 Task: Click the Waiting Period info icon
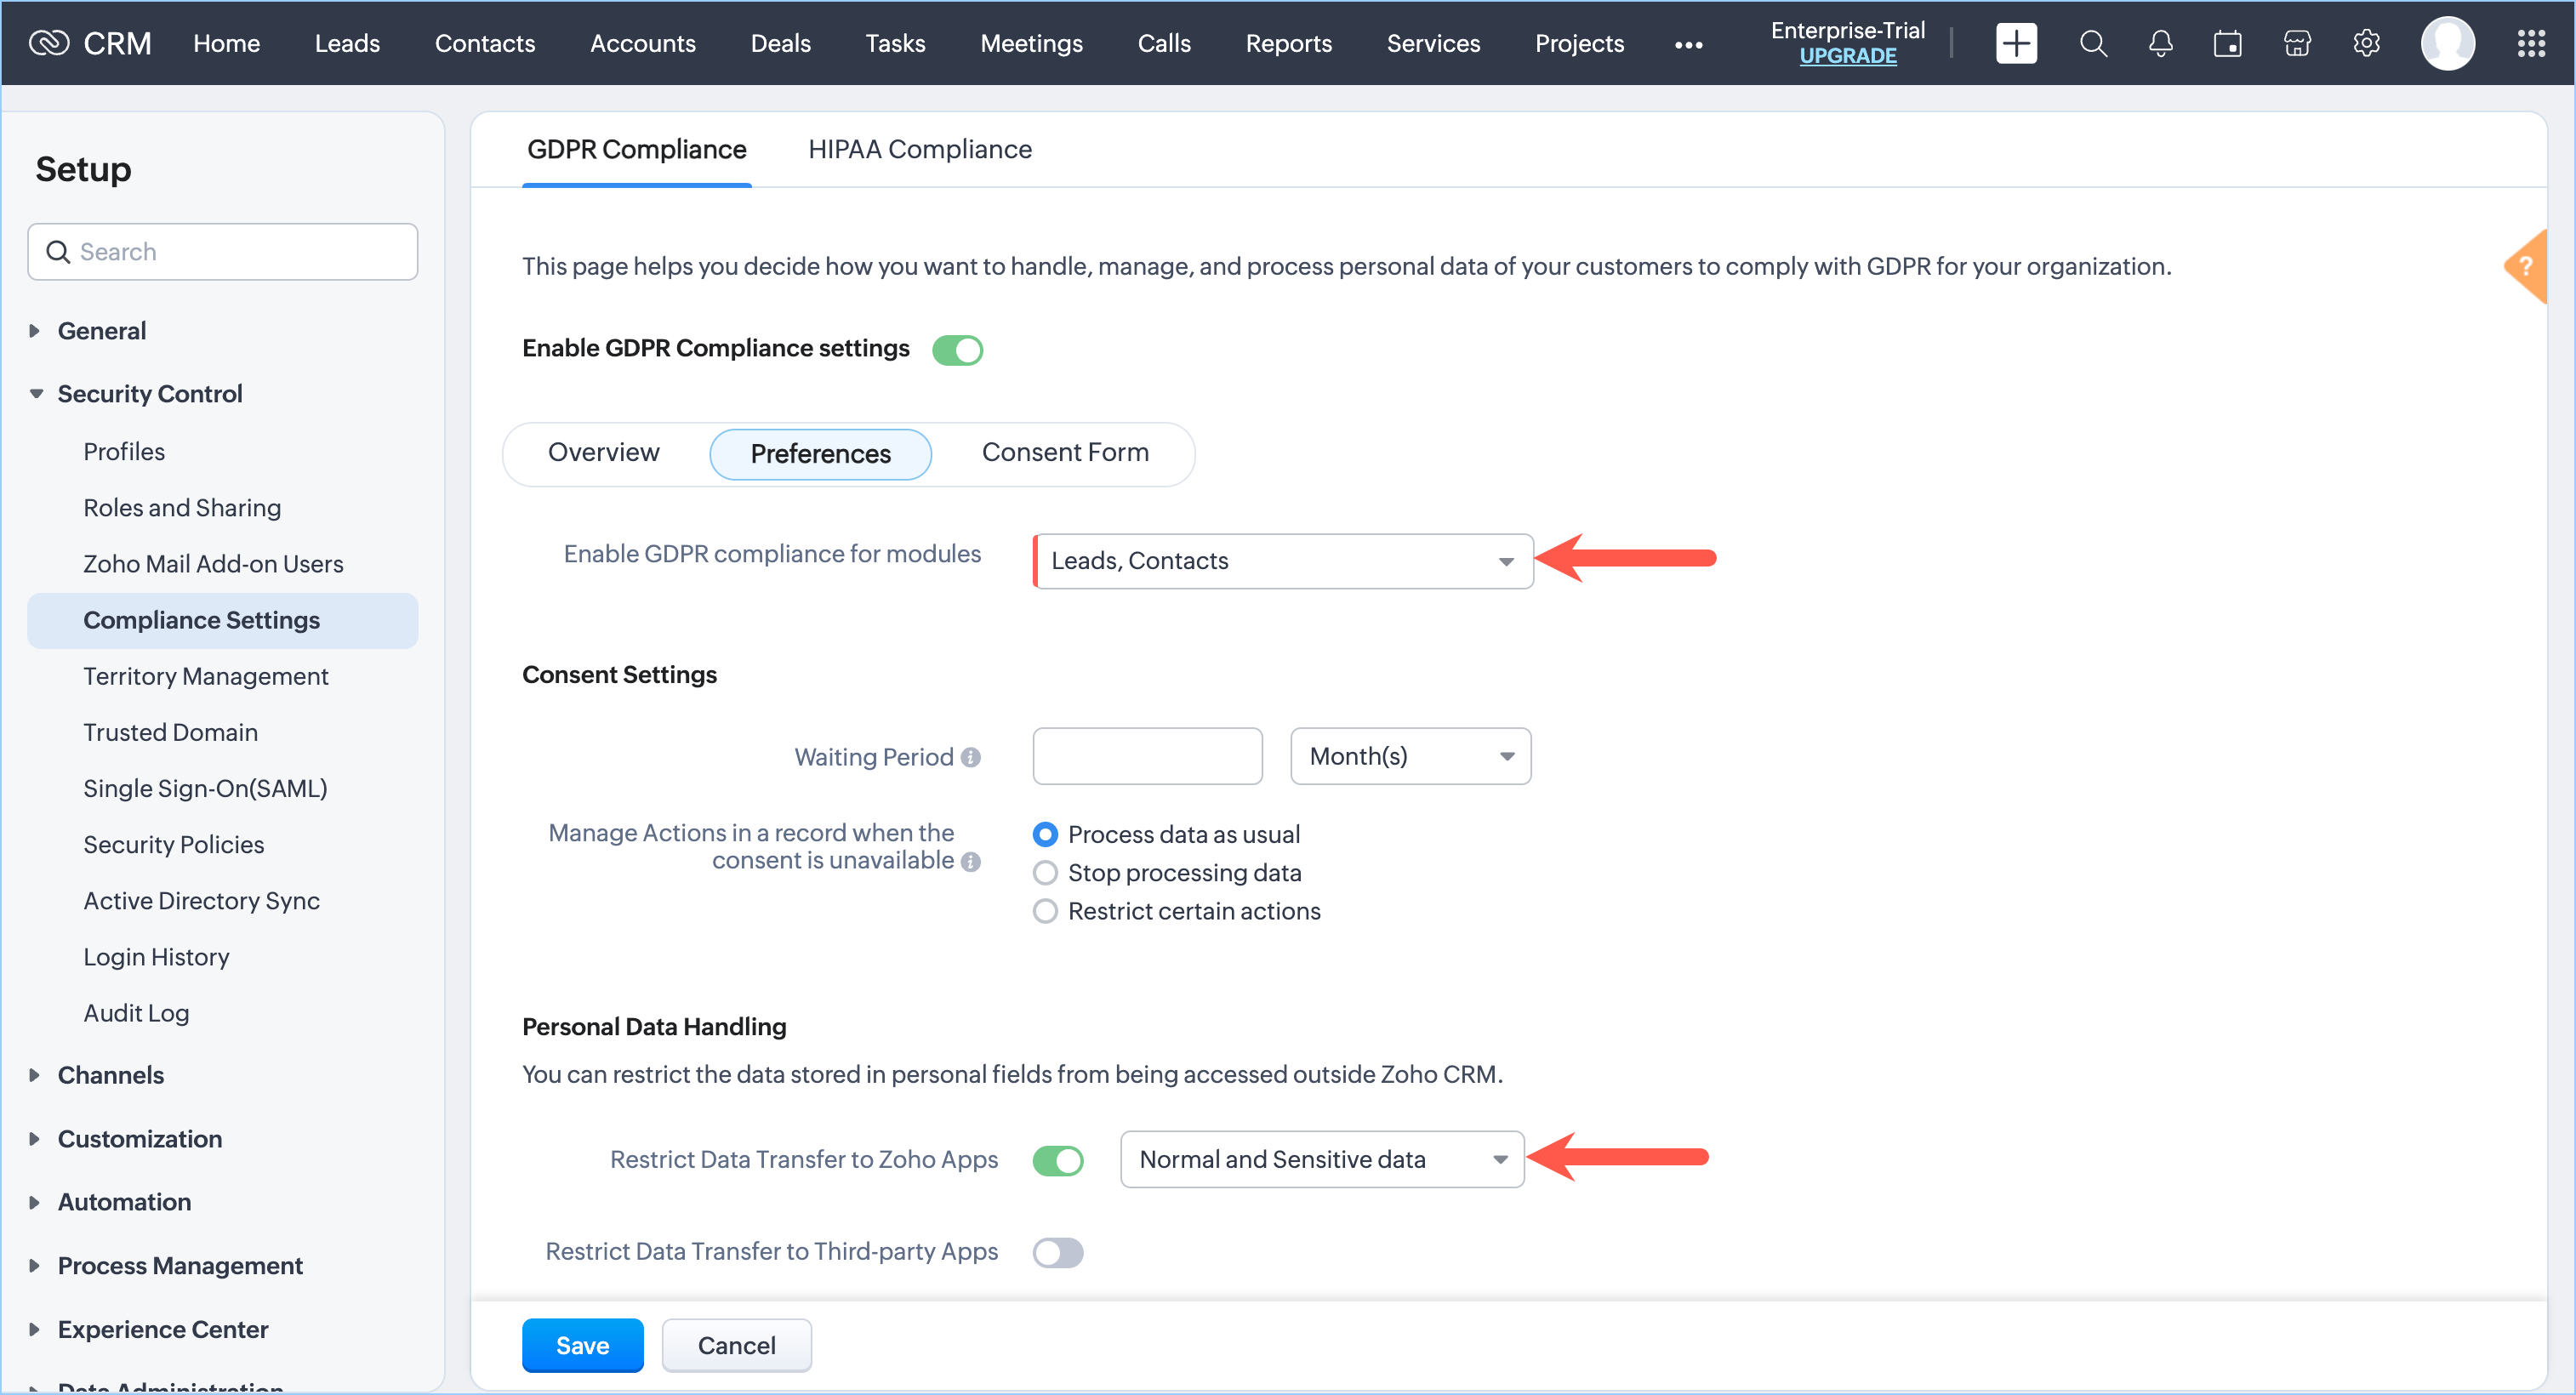[x=970, y=757]
